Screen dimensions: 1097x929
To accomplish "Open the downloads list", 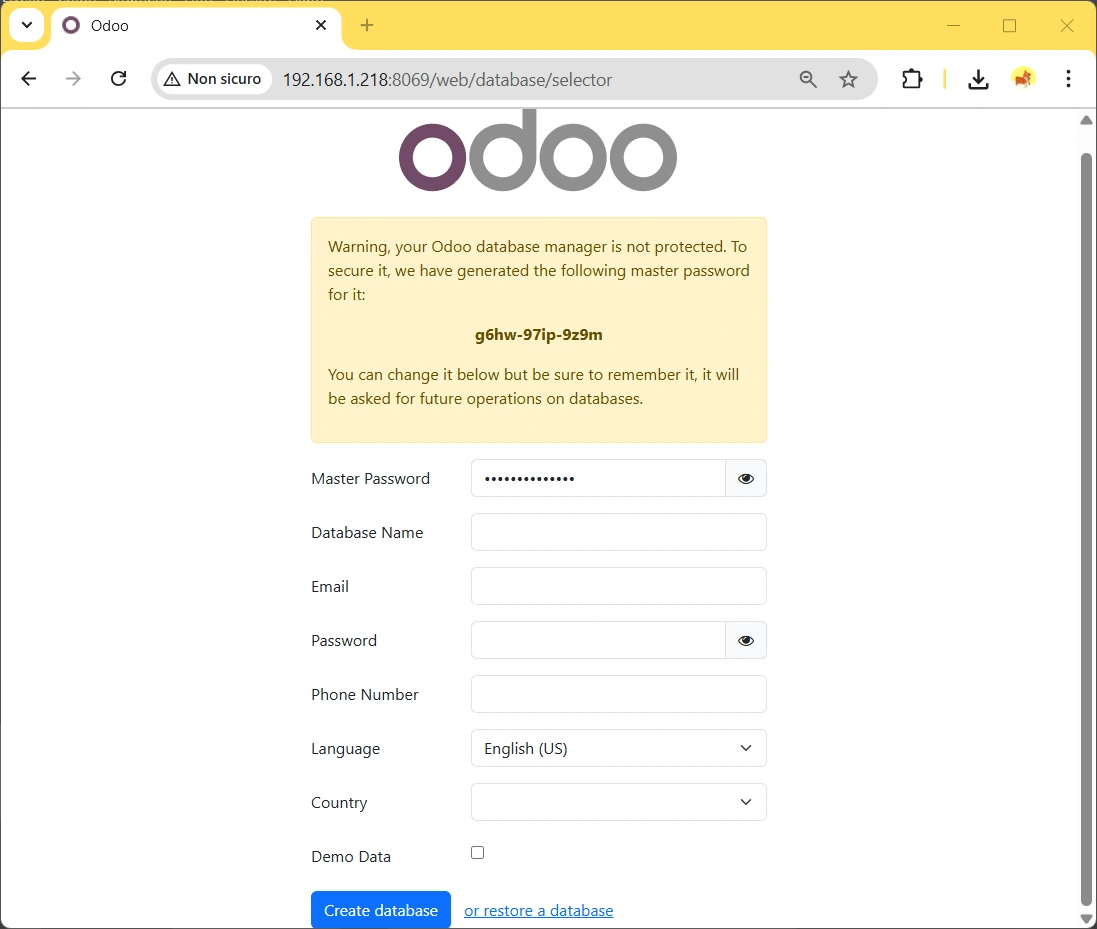I will click(x=978, y=78).
